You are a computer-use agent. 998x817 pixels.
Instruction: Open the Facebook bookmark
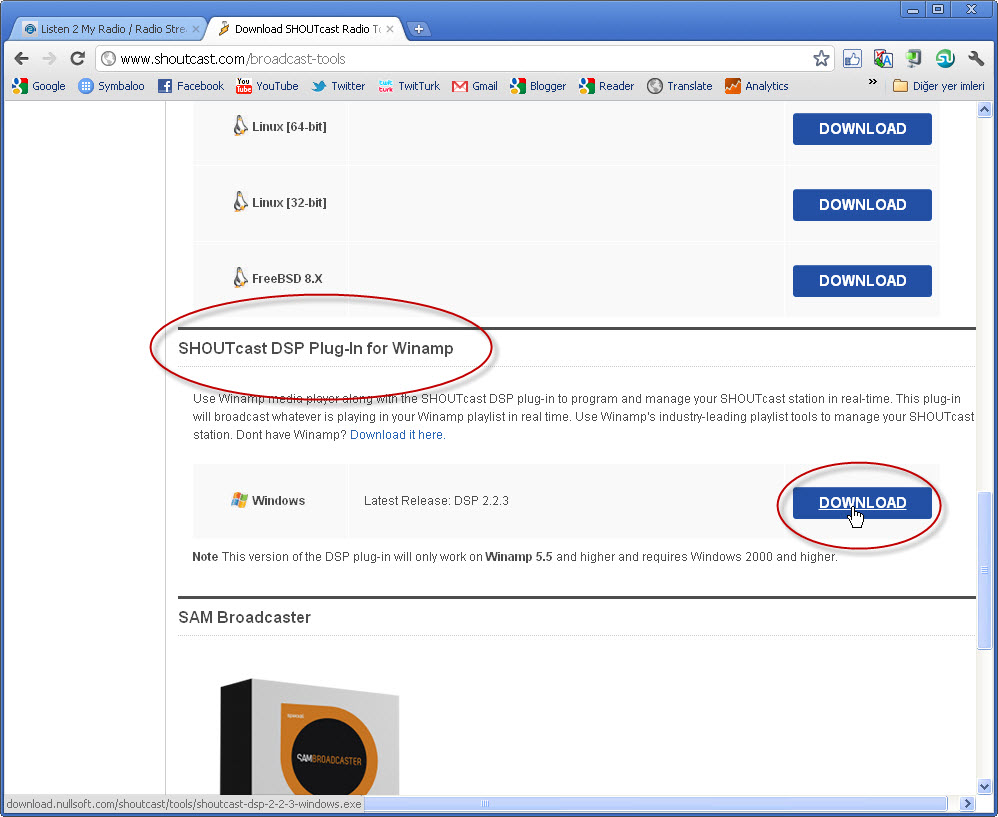point(191,86)
